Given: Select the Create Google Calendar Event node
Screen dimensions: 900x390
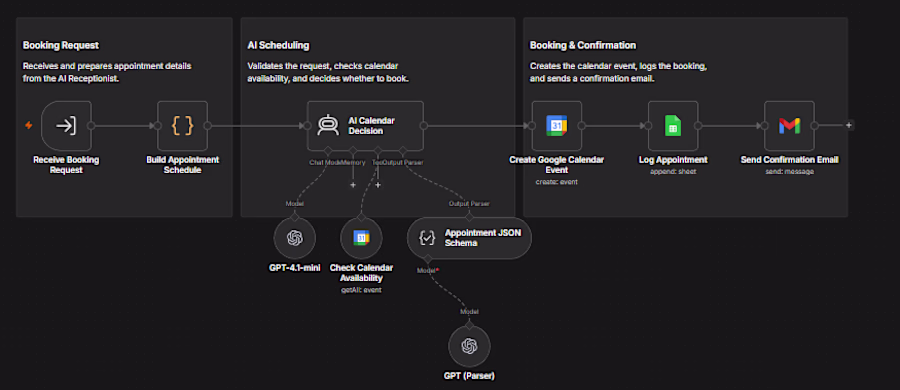Looking at the screenshot, I should (557, 126).
